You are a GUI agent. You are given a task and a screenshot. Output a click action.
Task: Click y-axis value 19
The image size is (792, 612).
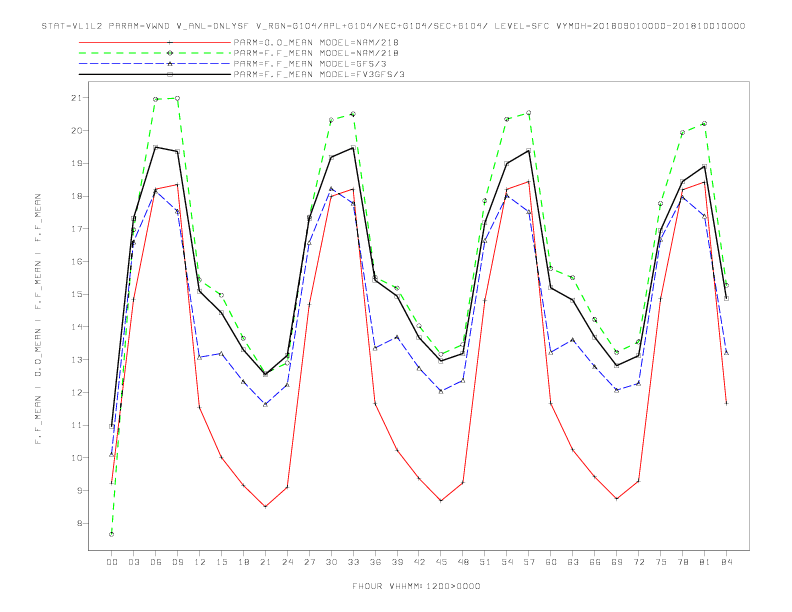coord(77,163)
